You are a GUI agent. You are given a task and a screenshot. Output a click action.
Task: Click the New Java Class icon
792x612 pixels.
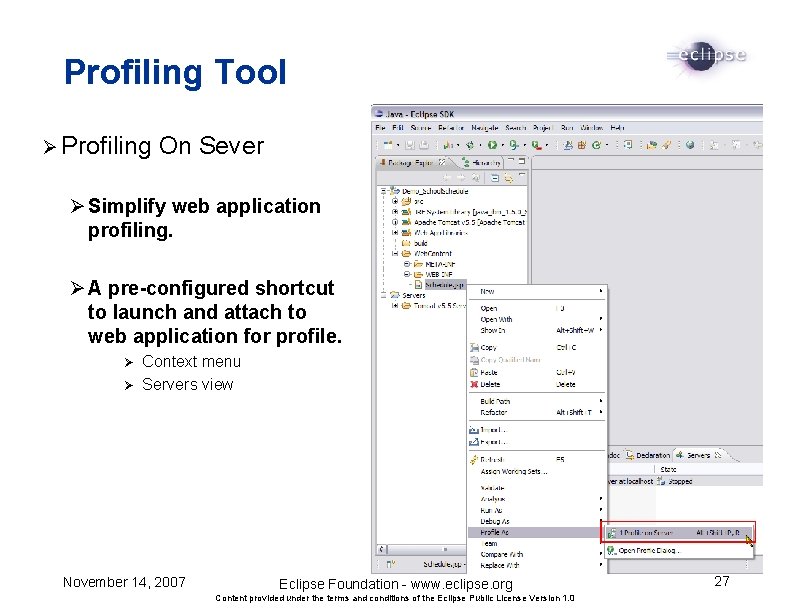tap(597, 145)
